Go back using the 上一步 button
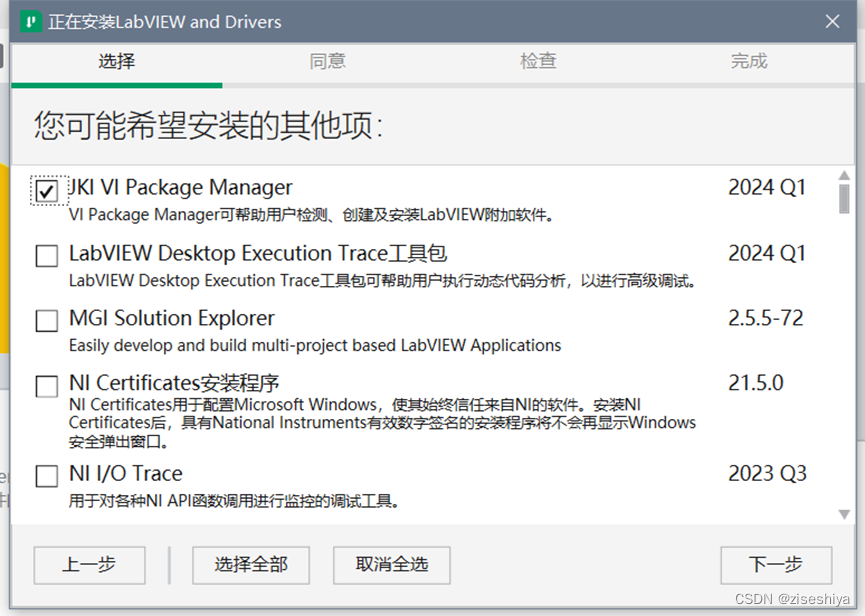The height and width of the screenshot is (616, 865). (x=89, y=565)
